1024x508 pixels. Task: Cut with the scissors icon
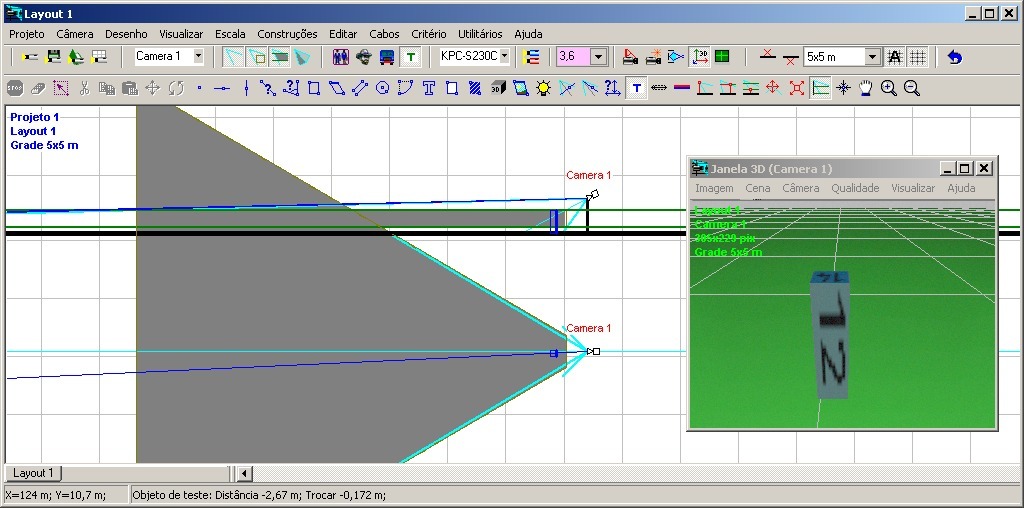pyautogui.click(x=84, y=88)
